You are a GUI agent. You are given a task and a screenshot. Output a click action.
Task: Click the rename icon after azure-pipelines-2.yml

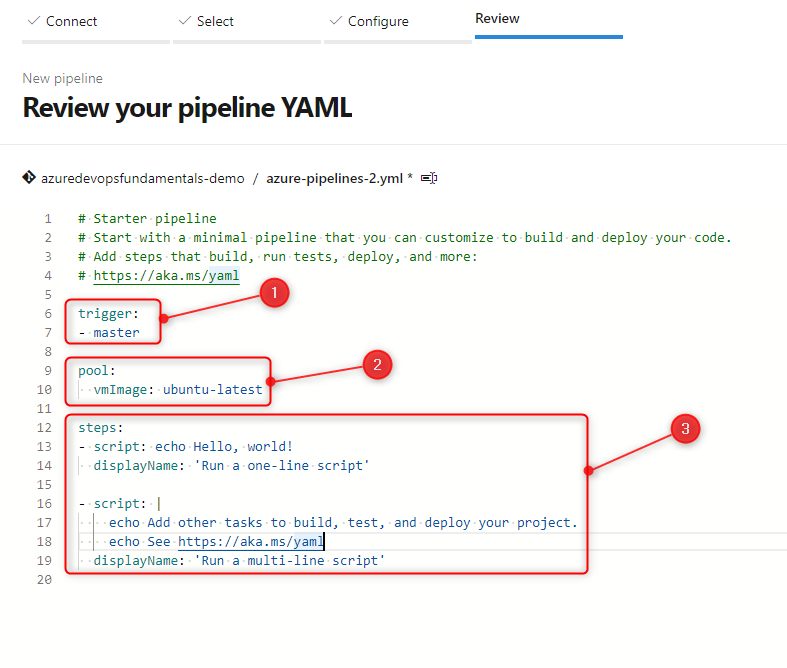pyautogui.click(x=429, y=178)
